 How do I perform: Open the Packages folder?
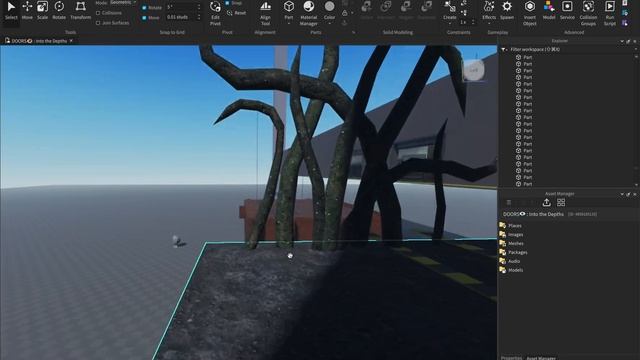tap(513, 253)
